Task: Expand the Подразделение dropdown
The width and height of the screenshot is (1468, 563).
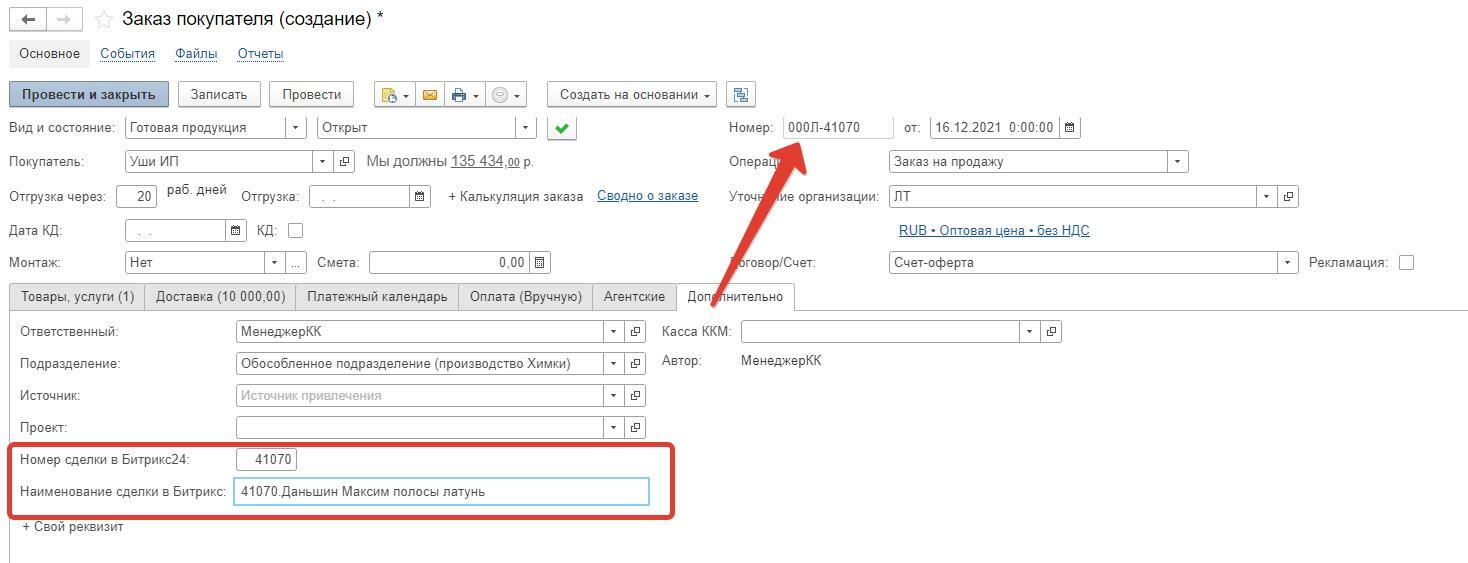Action: (614, 364)
